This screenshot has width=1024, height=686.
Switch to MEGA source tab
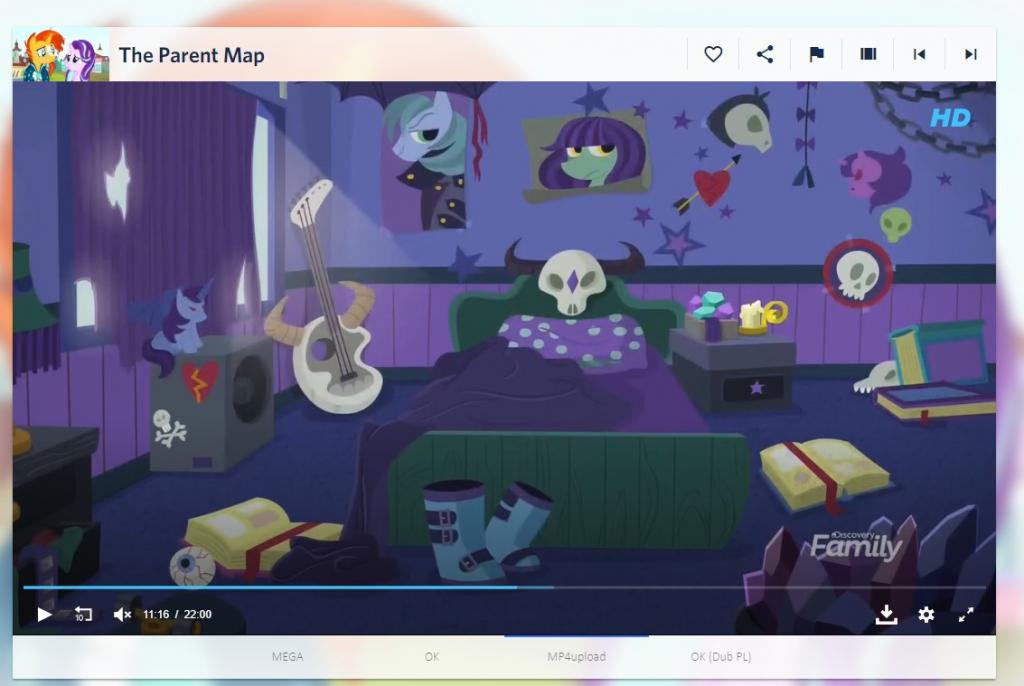click(x=287, y=657)
